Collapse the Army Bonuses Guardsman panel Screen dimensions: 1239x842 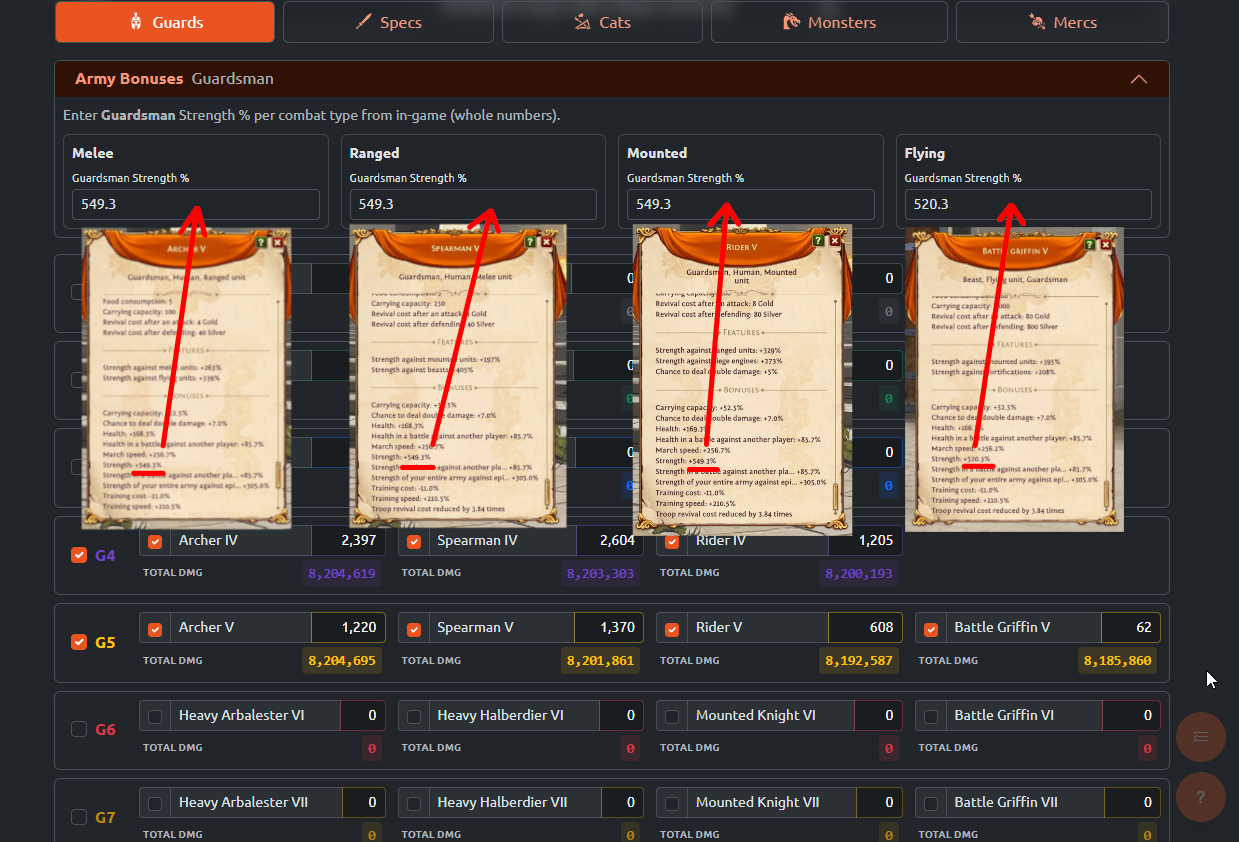1138,79
